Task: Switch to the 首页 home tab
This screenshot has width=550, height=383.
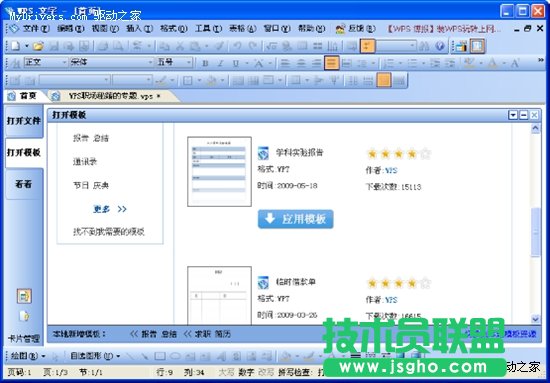Action: click(24, 96)
